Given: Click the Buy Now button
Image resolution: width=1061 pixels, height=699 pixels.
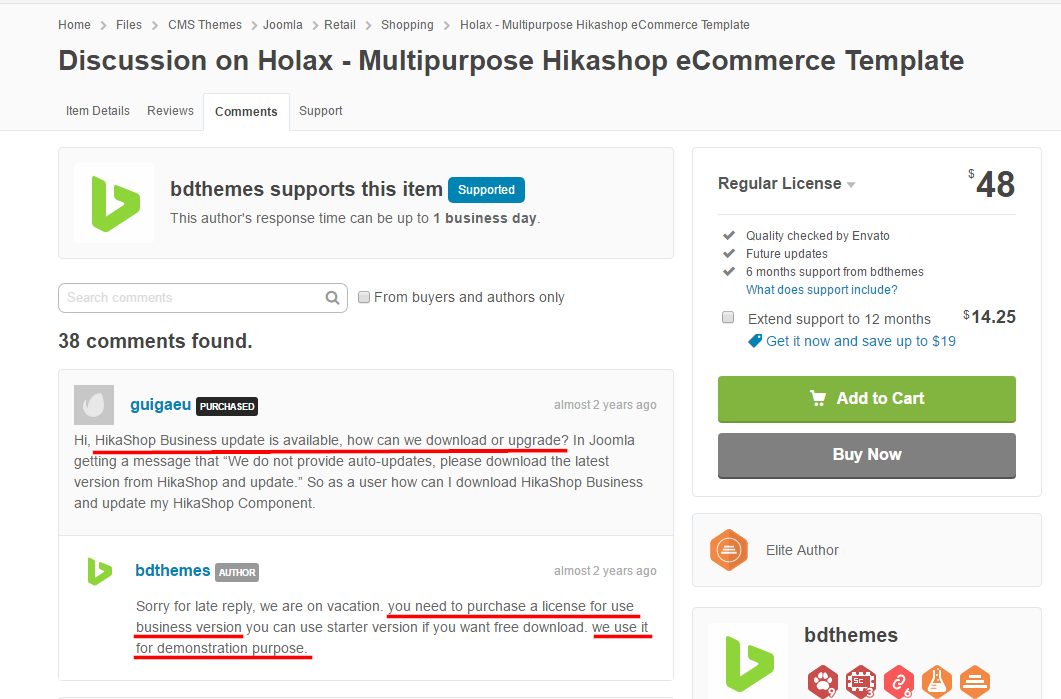Looking at the screenshot, I should pyautogui.click(x=866, y=455).
